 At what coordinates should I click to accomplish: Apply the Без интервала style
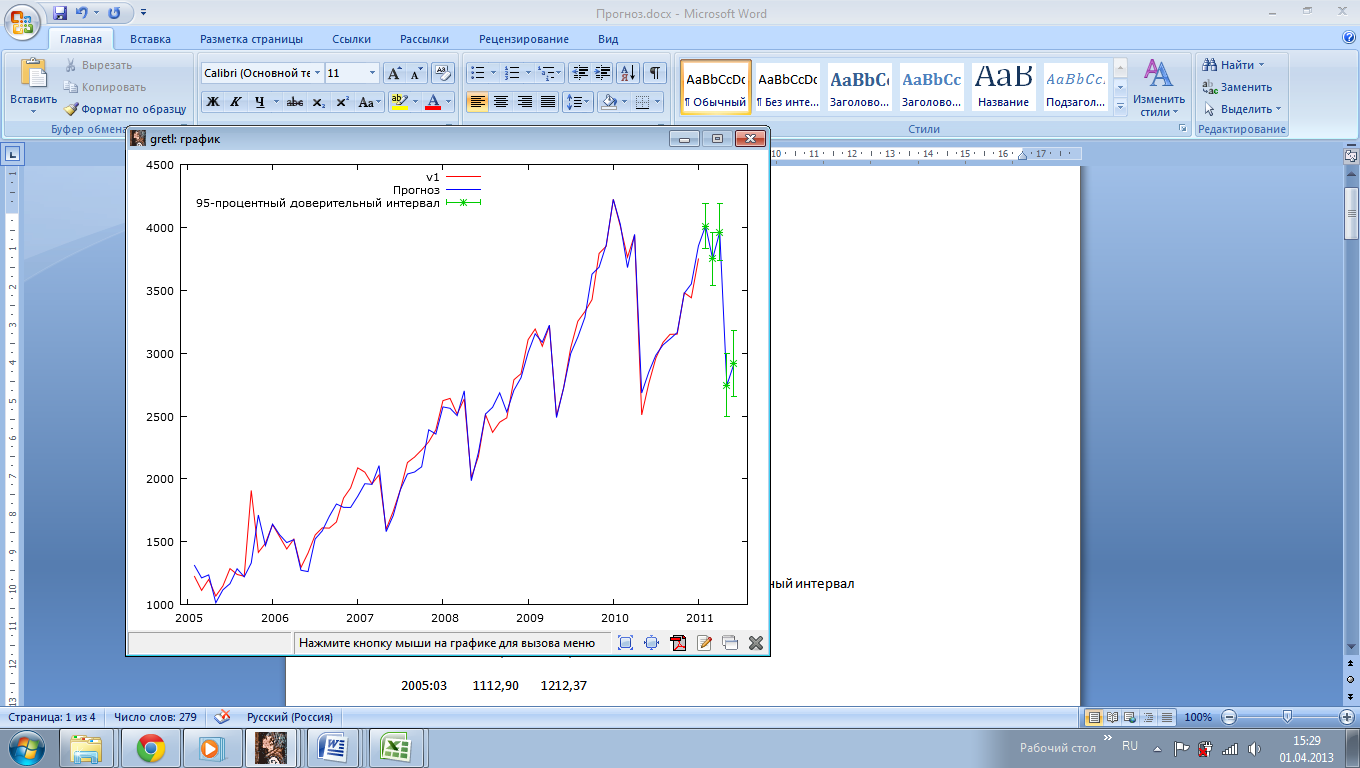point(787,88)
